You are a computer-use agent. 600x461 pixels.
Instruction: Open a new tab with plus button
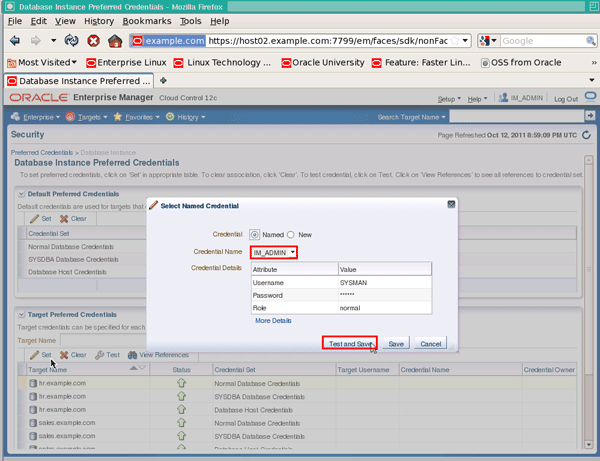[164, 80]
